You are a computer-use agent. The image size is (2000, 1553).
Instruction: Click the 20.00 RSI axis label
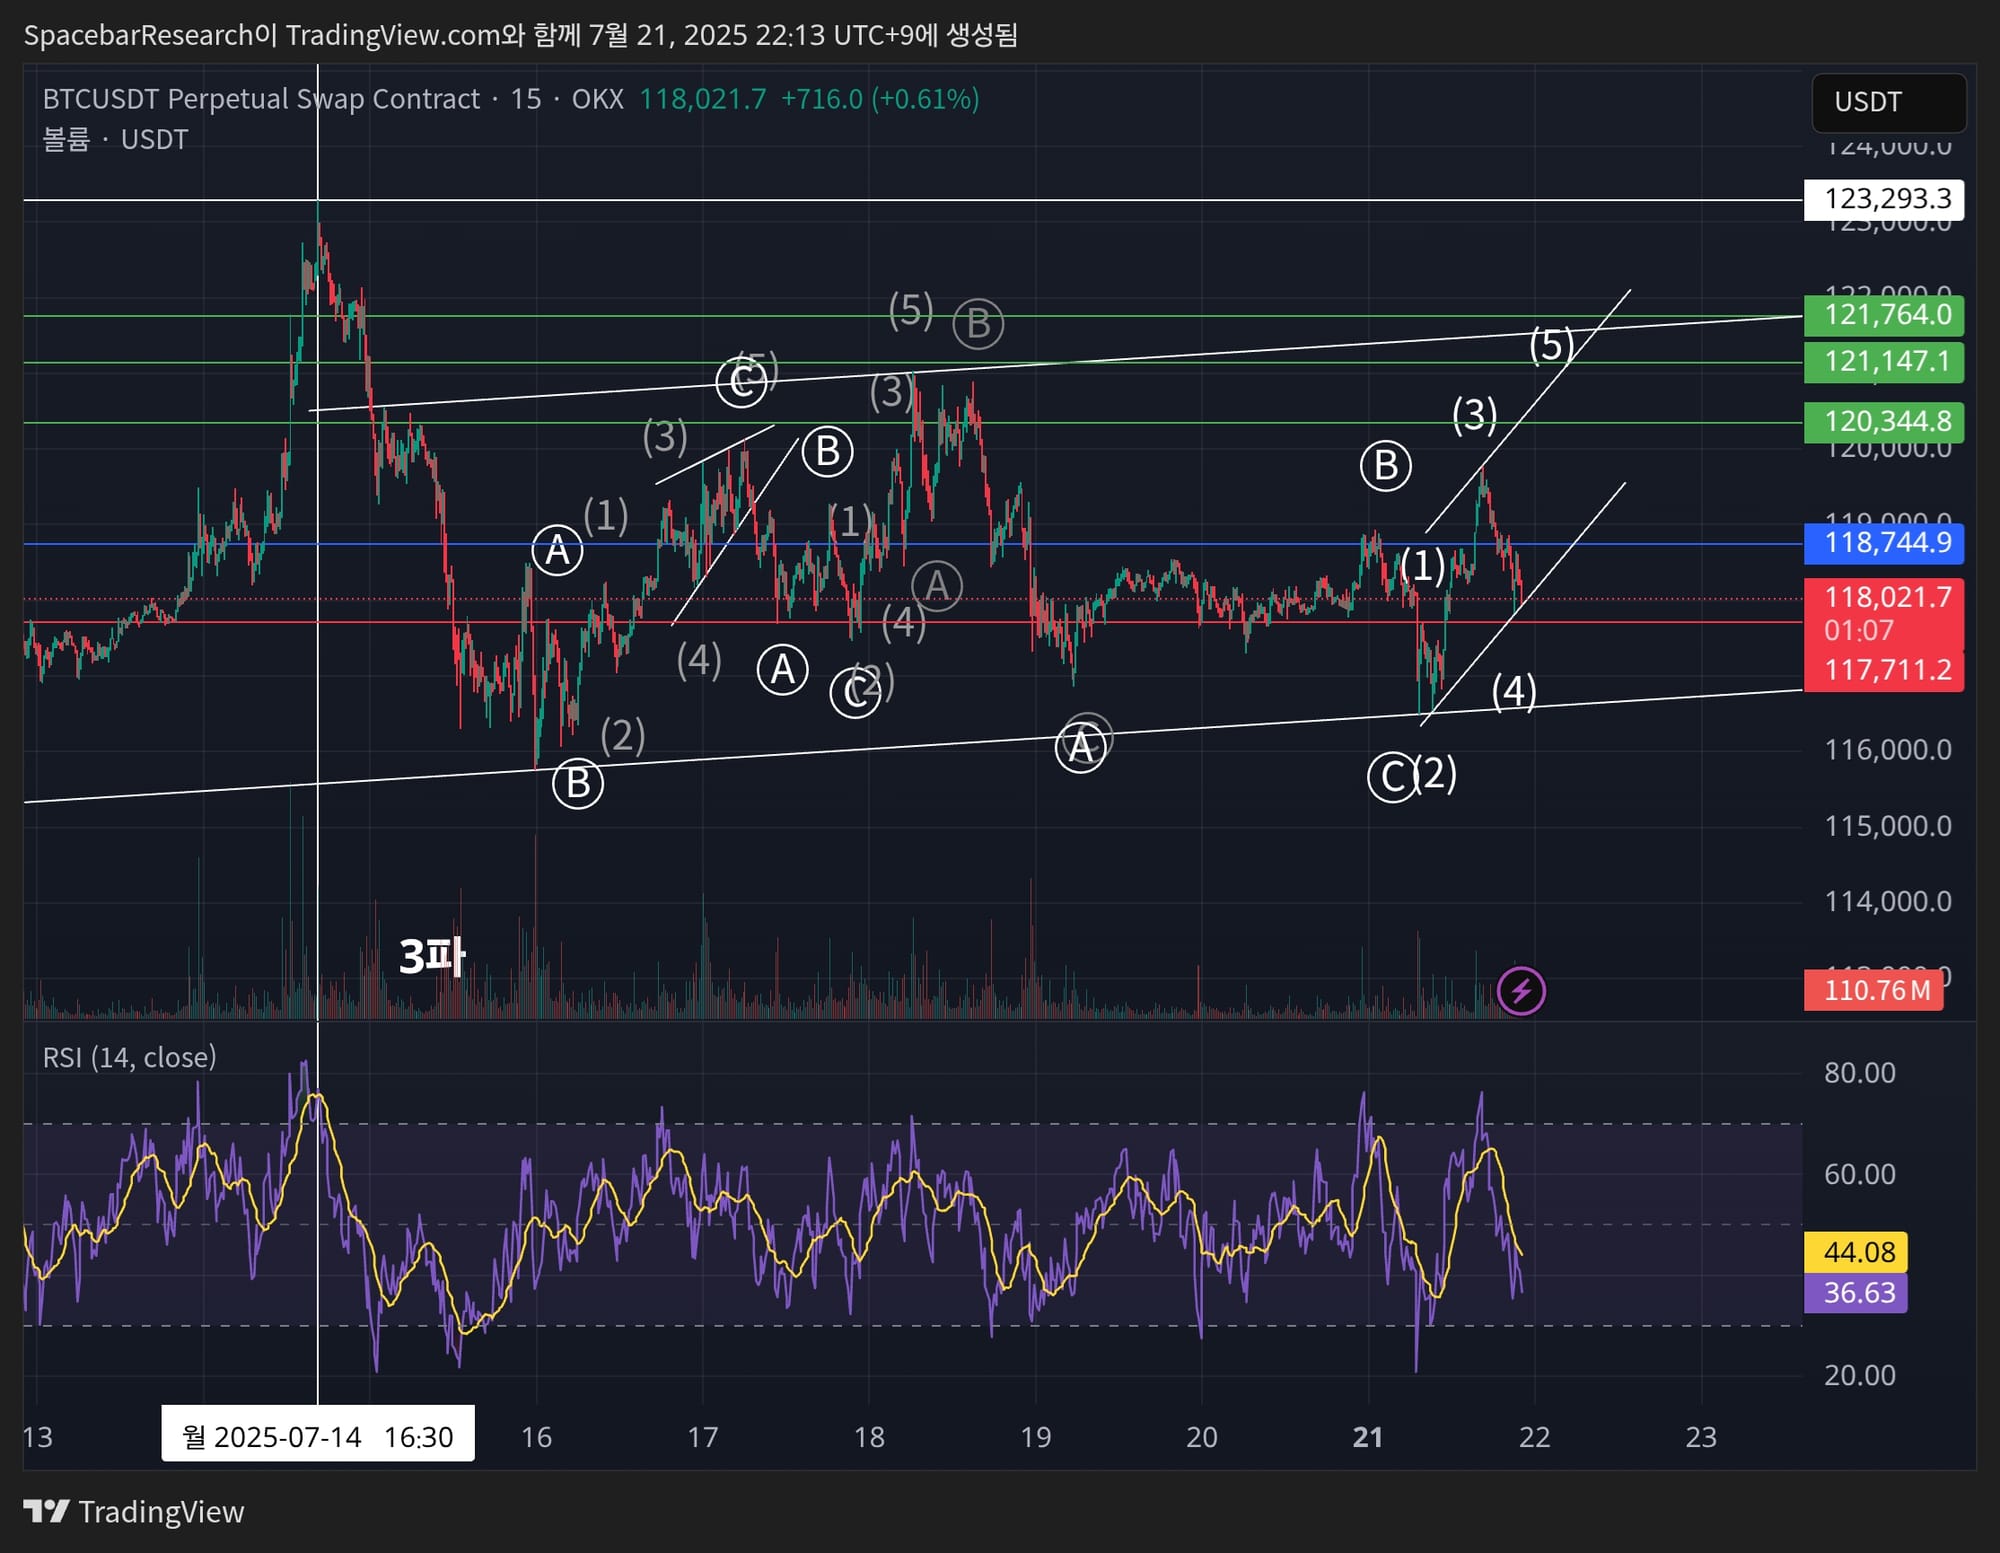pos(1860,1375)
